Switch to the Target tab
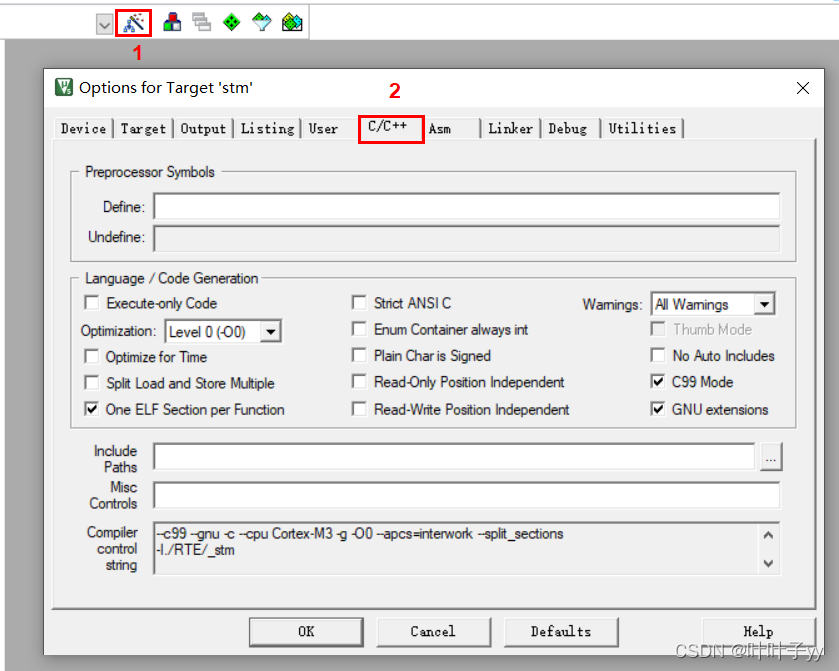Screen dimensions: 839x671 pos(143,129)
